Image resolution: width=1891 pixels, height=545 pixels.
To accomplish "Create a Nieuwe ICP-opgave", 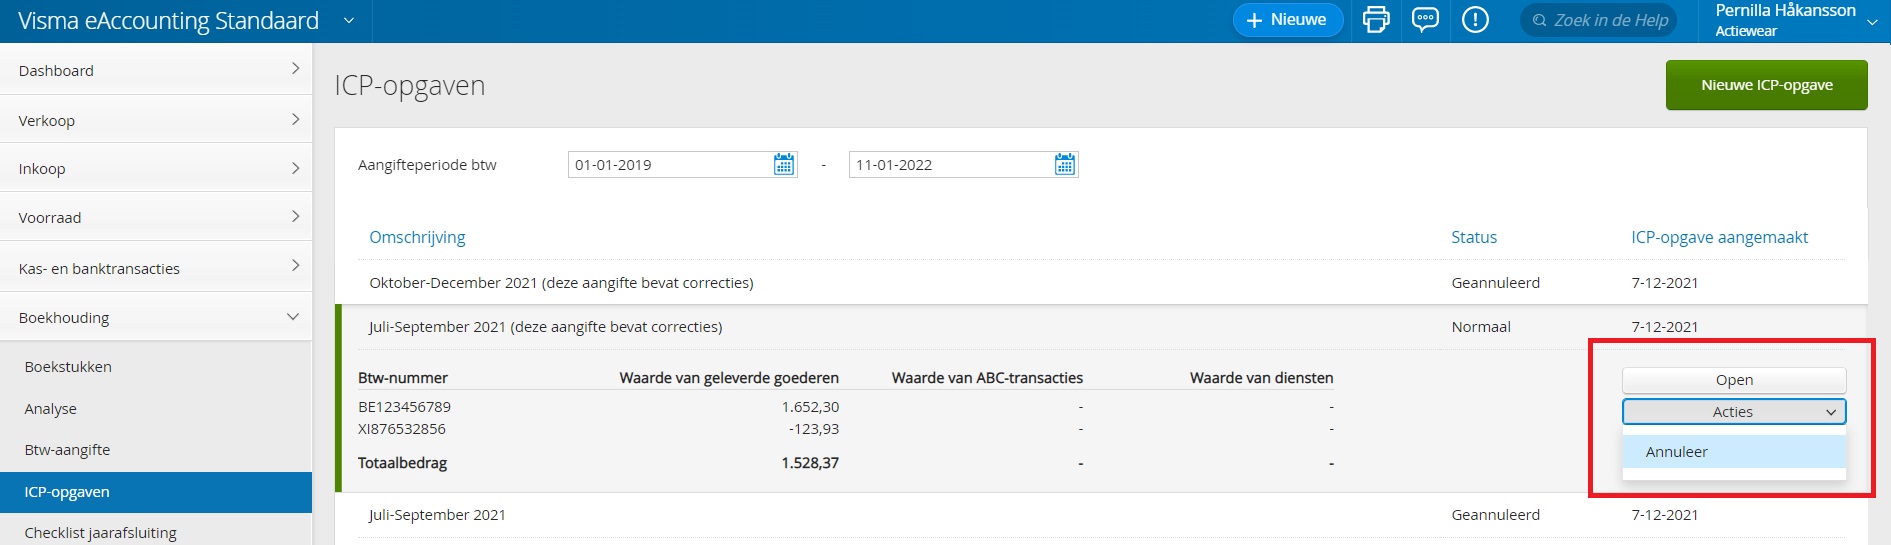I will pyautogui.click(x=1766, y=85).
